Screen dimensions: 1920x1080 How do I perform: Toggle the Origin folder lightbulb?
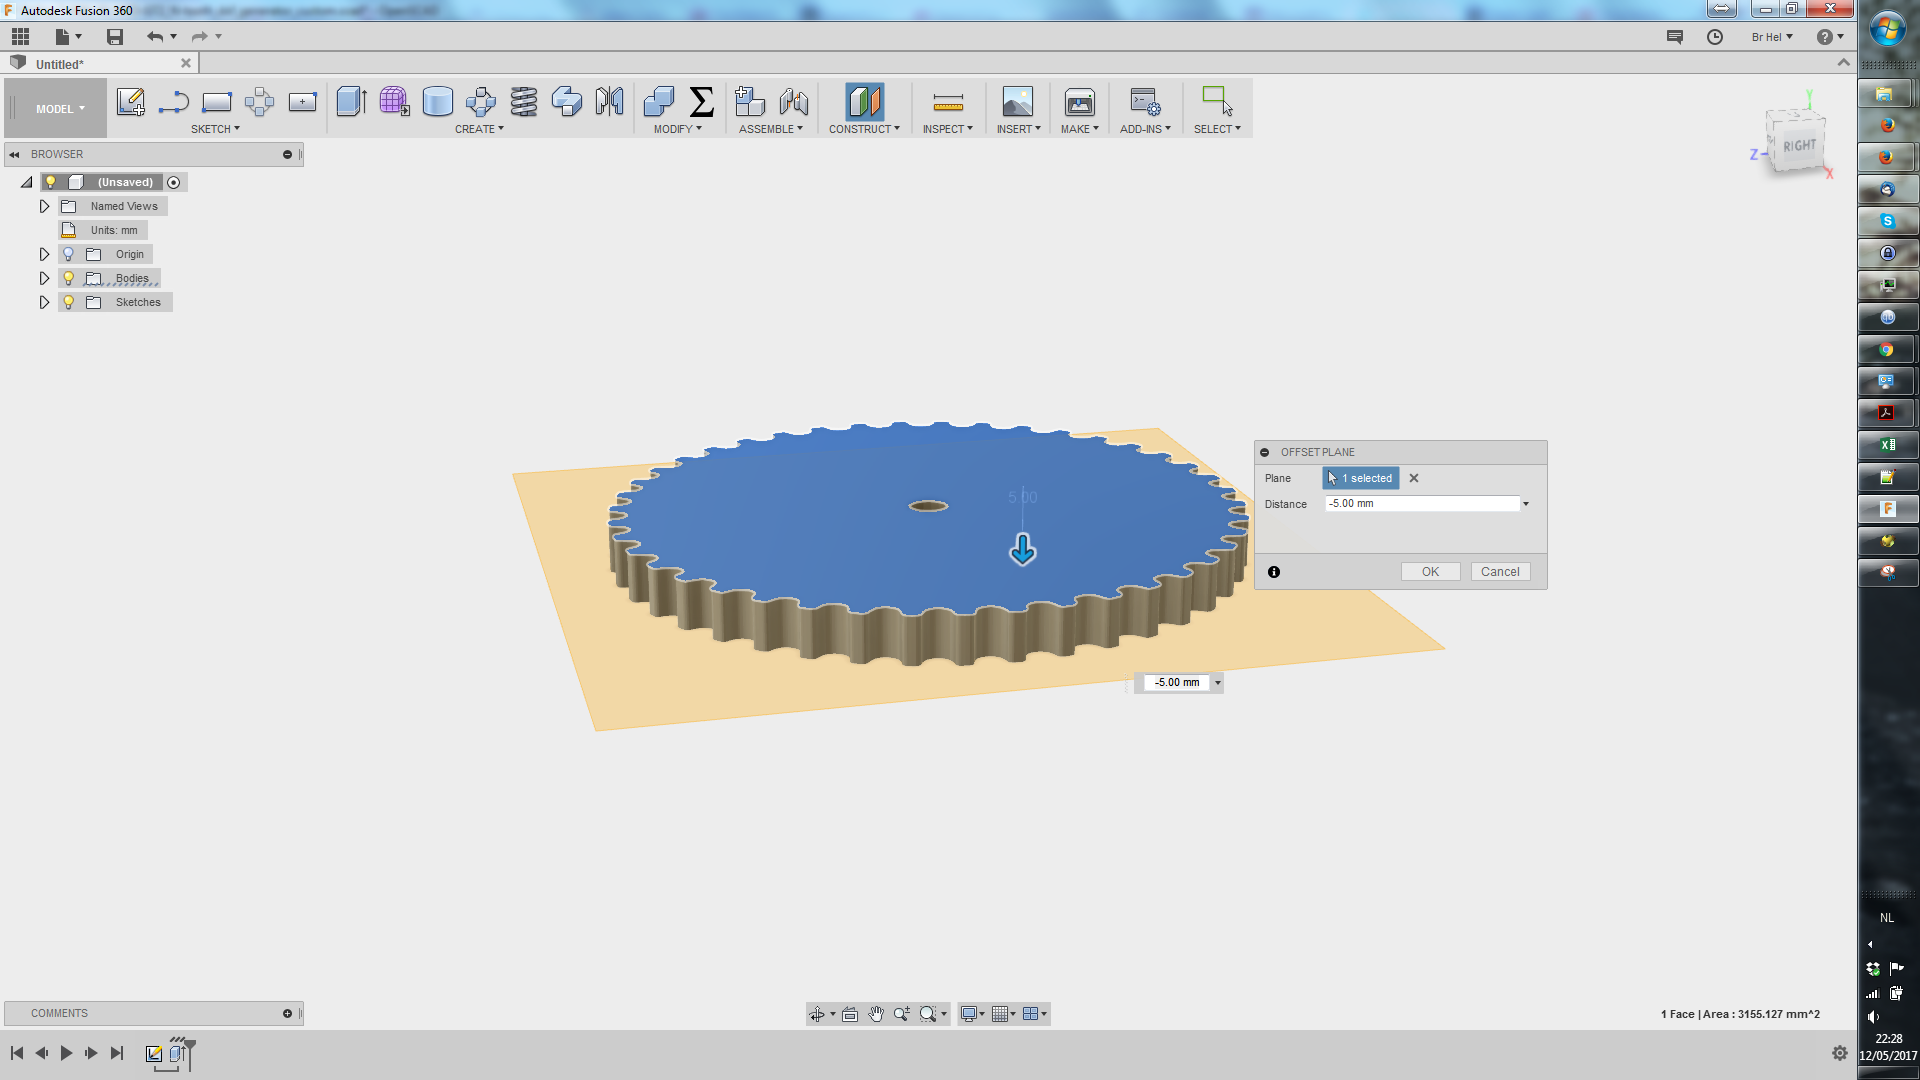pyautogui.click(x=68, y=254)
